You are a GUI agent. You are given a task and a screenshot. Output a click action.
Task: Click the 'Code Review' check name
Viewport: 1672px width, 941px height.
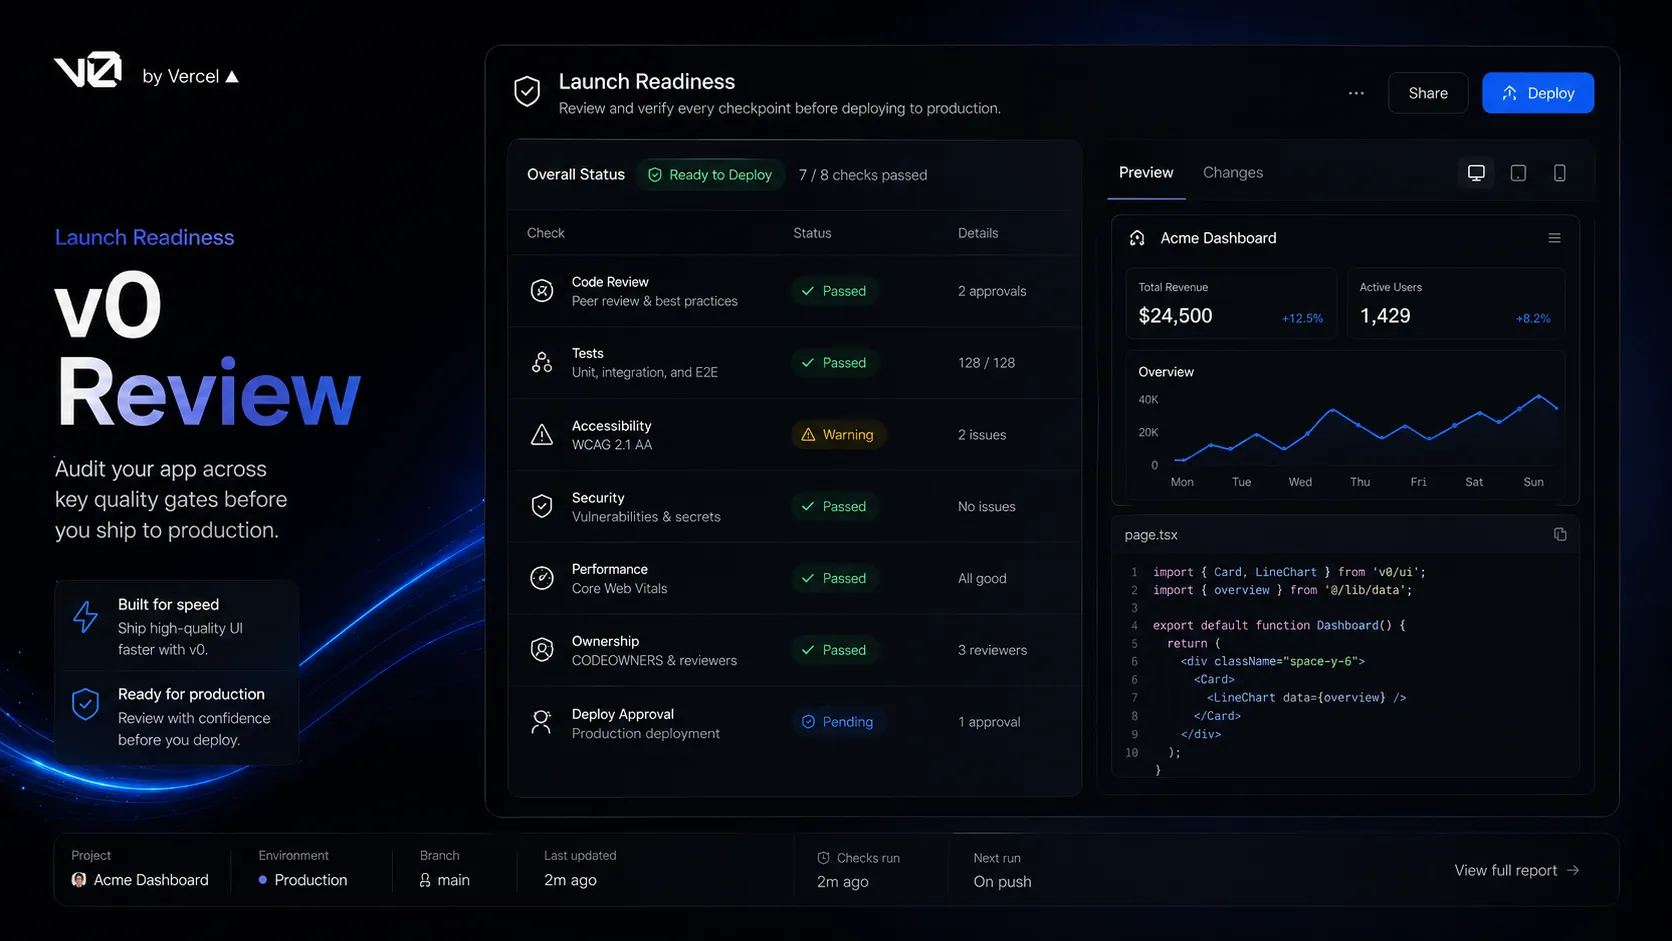coord(610,282)
